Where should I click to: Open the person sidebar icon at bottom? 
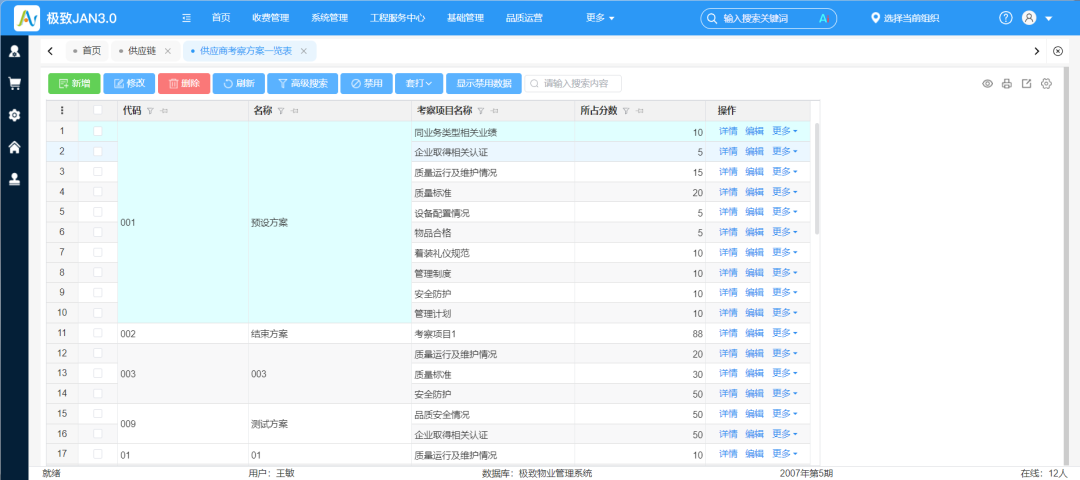coord(14,179)
